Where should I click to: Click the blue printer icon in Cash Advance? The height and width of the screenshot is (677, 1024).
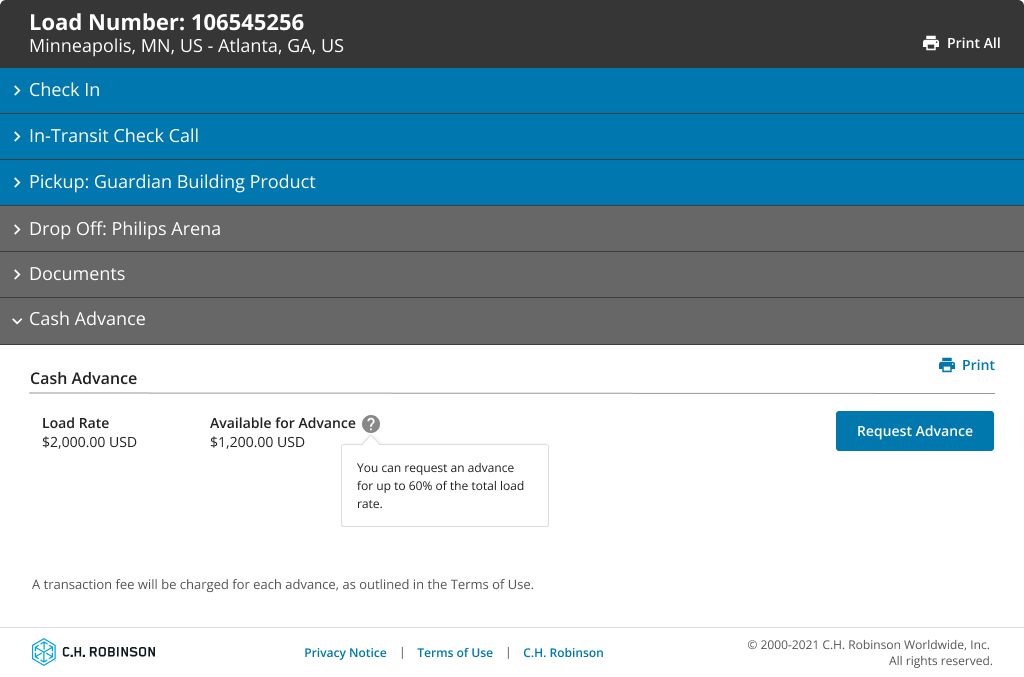click(946, 365)
